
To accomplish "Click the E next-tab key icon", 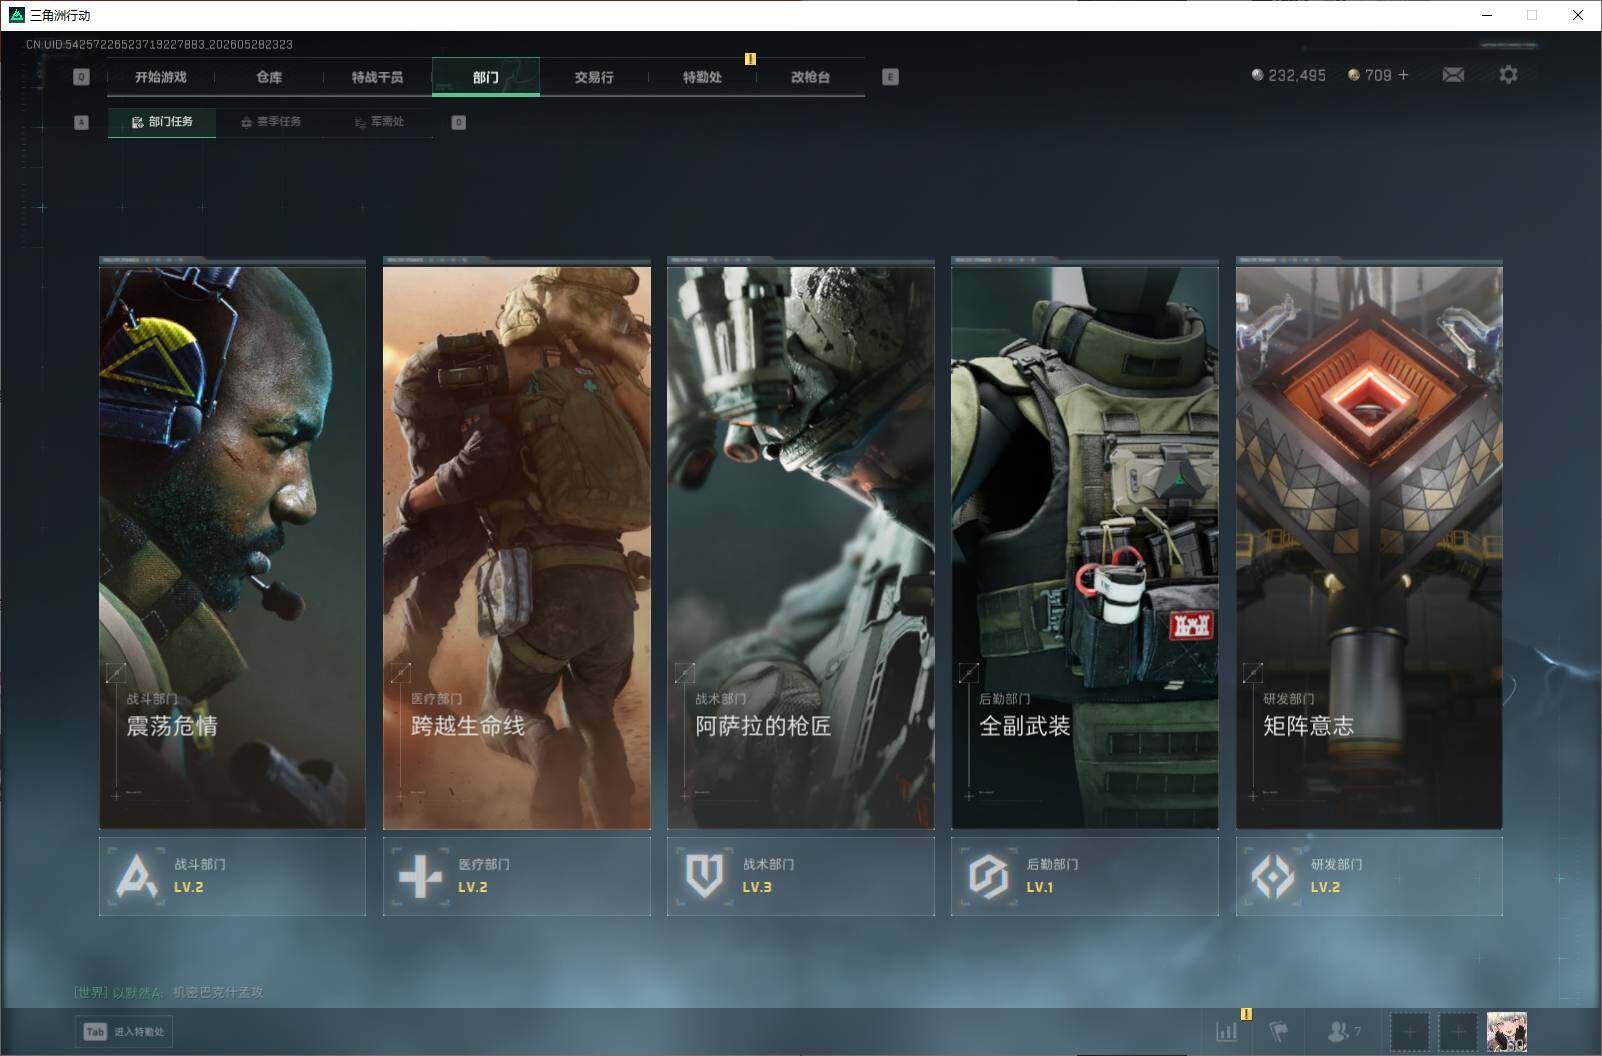I will (x=891, y=77).
